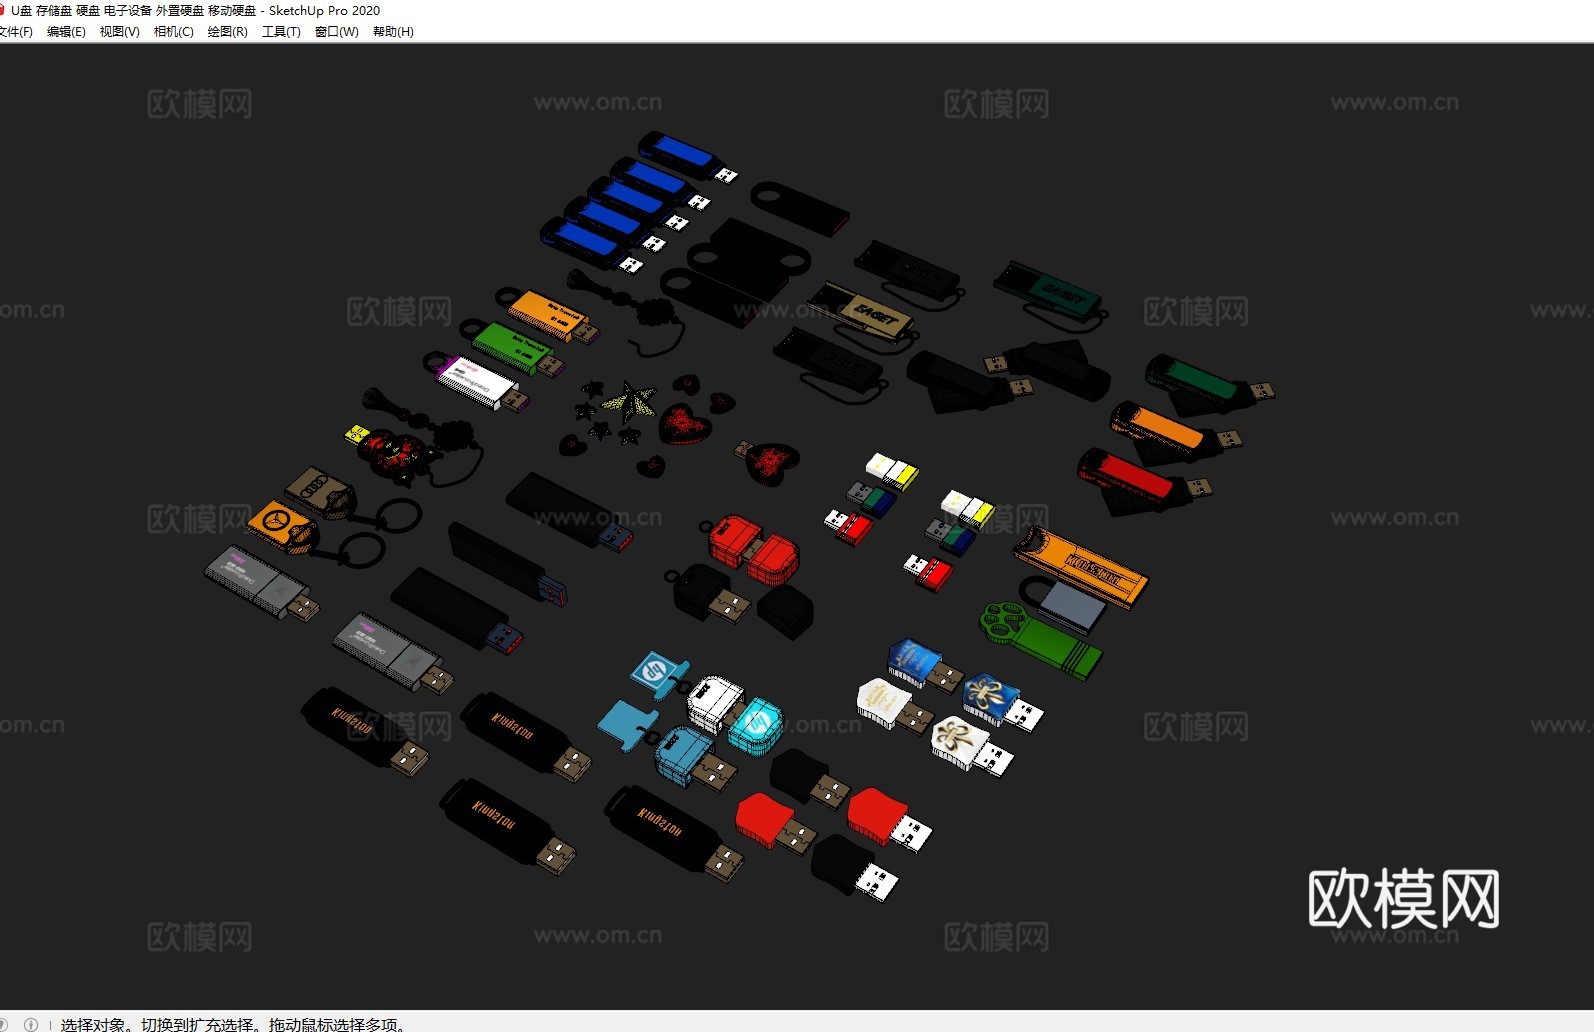Open the 绘图(R) draw menu

click(x=227, y=32)
